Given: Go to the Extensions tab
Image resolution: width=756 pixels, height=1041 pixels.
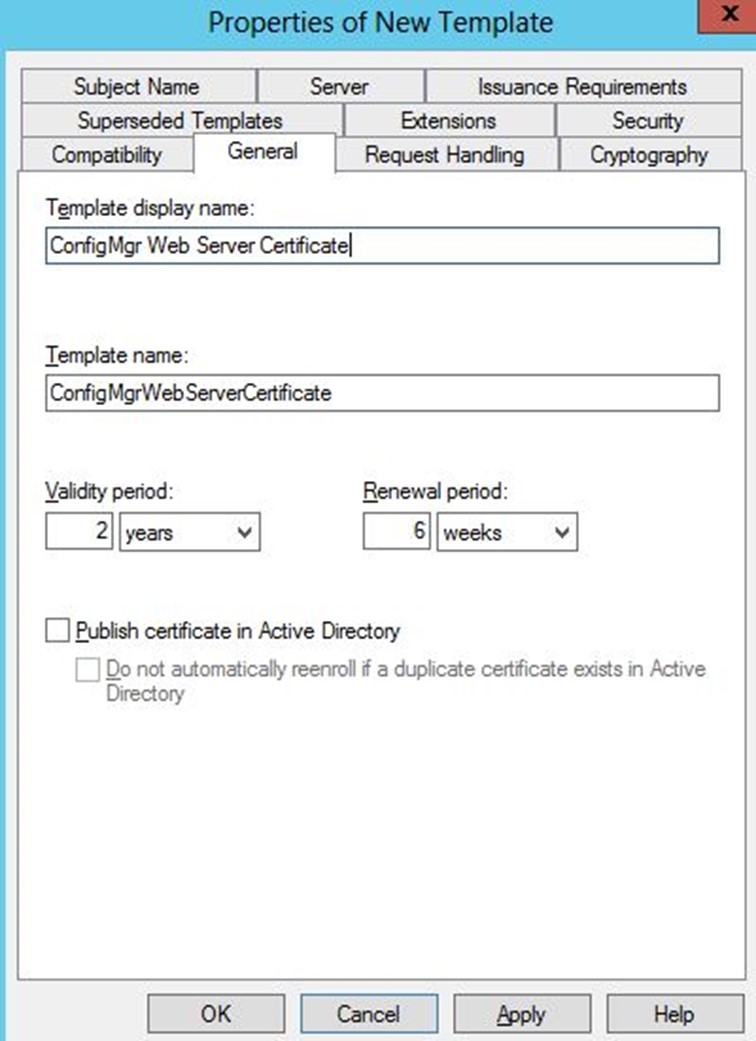Looking at the screenshot, I should pos(449,120).
